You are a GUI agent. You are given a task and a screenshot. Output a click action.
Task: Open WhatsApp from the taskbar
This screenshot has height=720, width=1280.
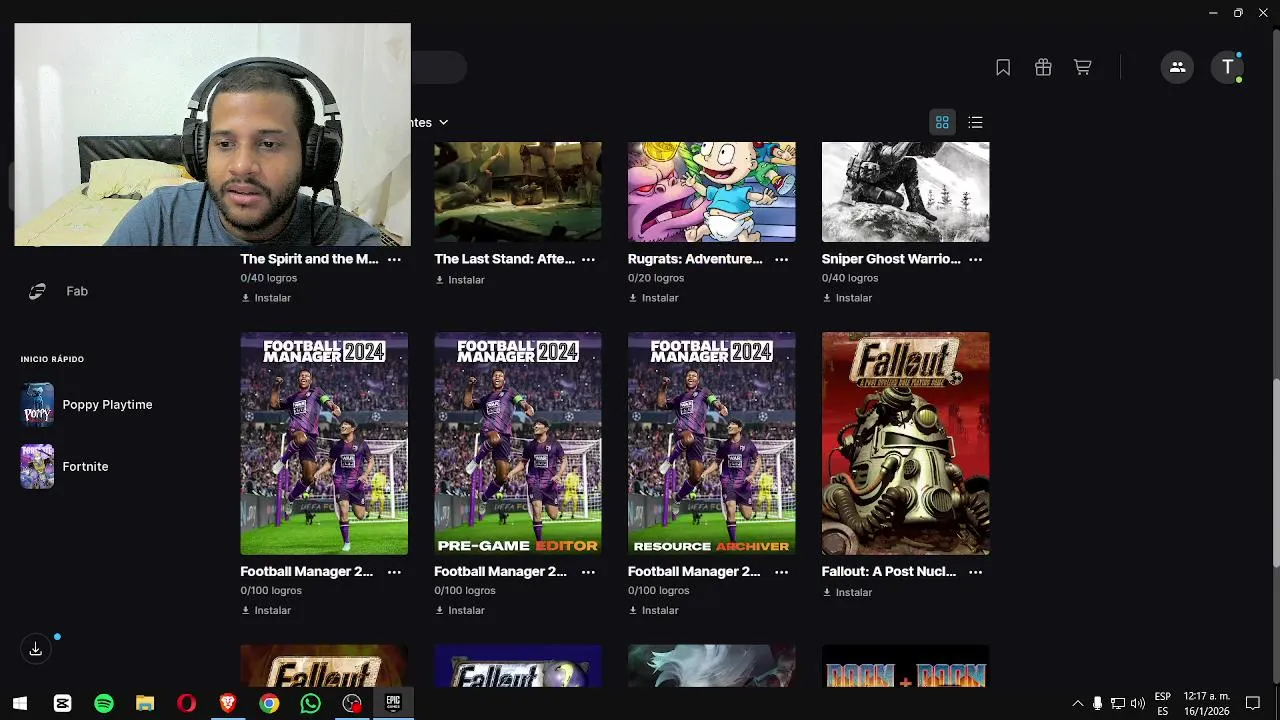click(x=311, y=704)
